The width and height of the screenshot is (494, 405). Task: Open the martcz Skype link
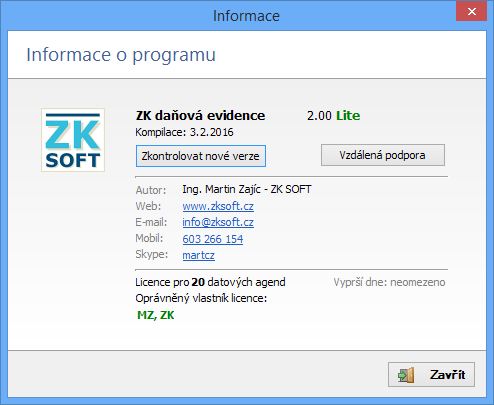point(199,255)
